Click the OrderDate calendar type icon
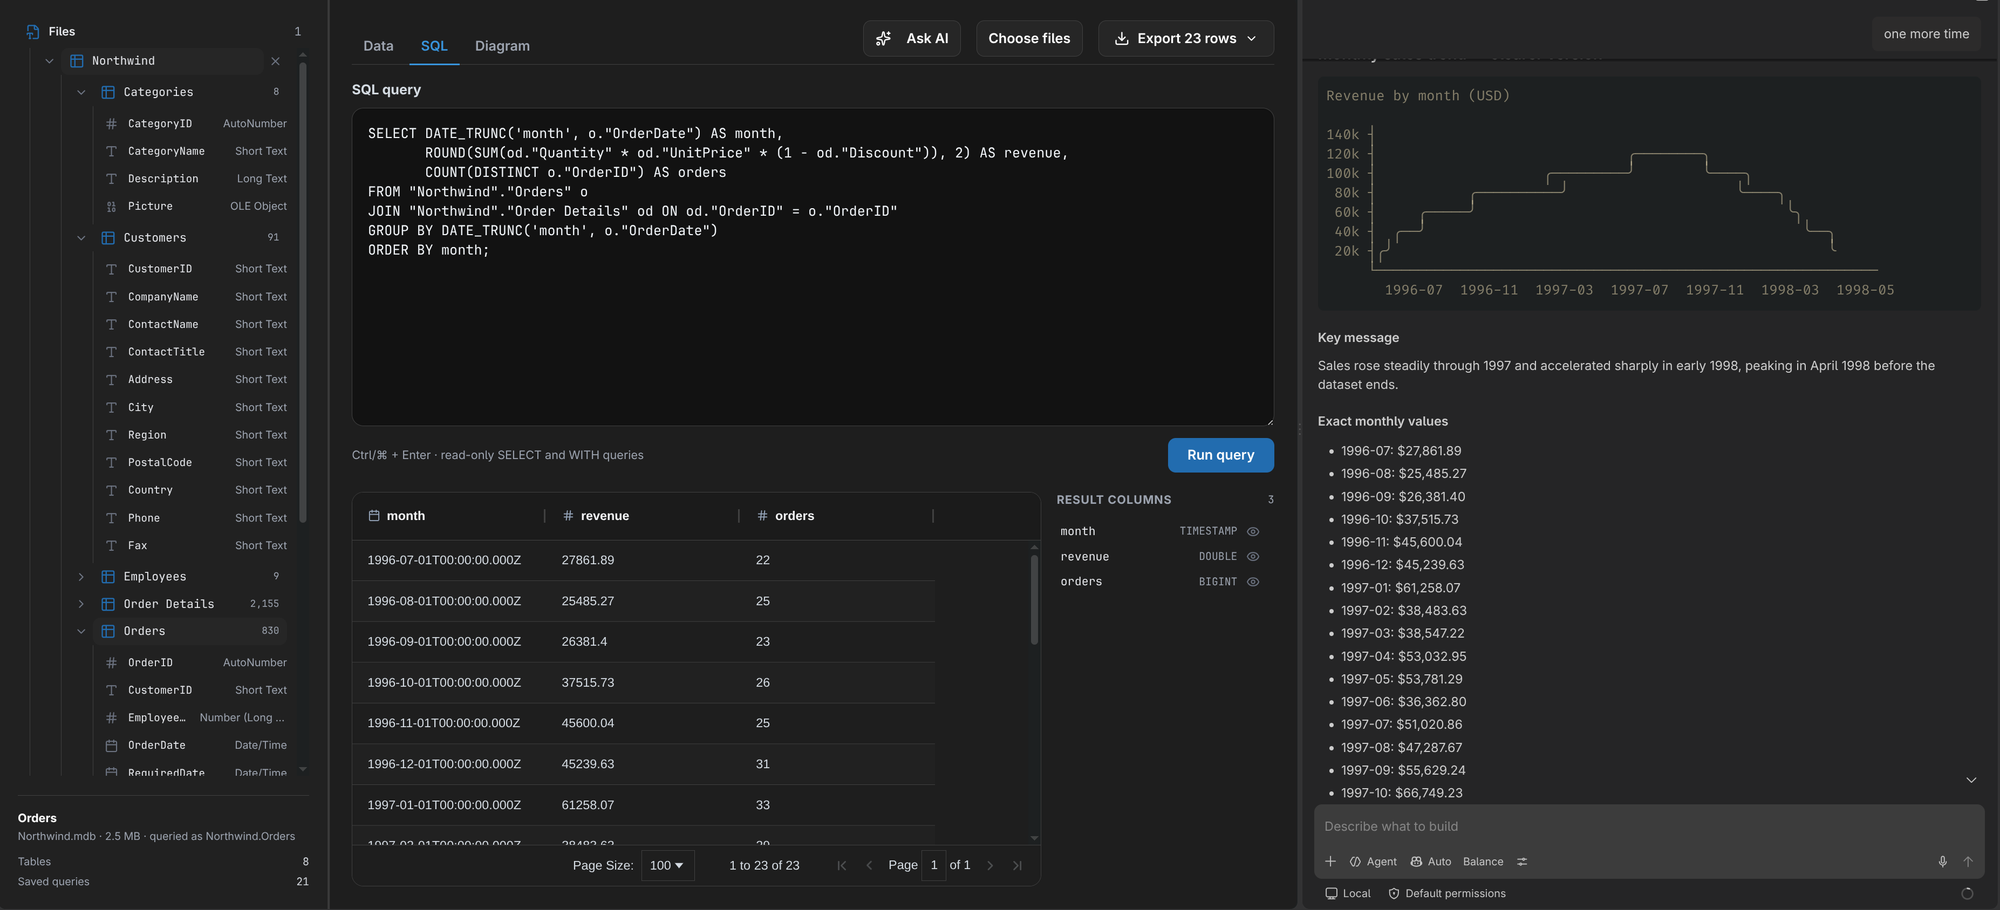Viewport: 2000px width, 910px height. (111, 746)
